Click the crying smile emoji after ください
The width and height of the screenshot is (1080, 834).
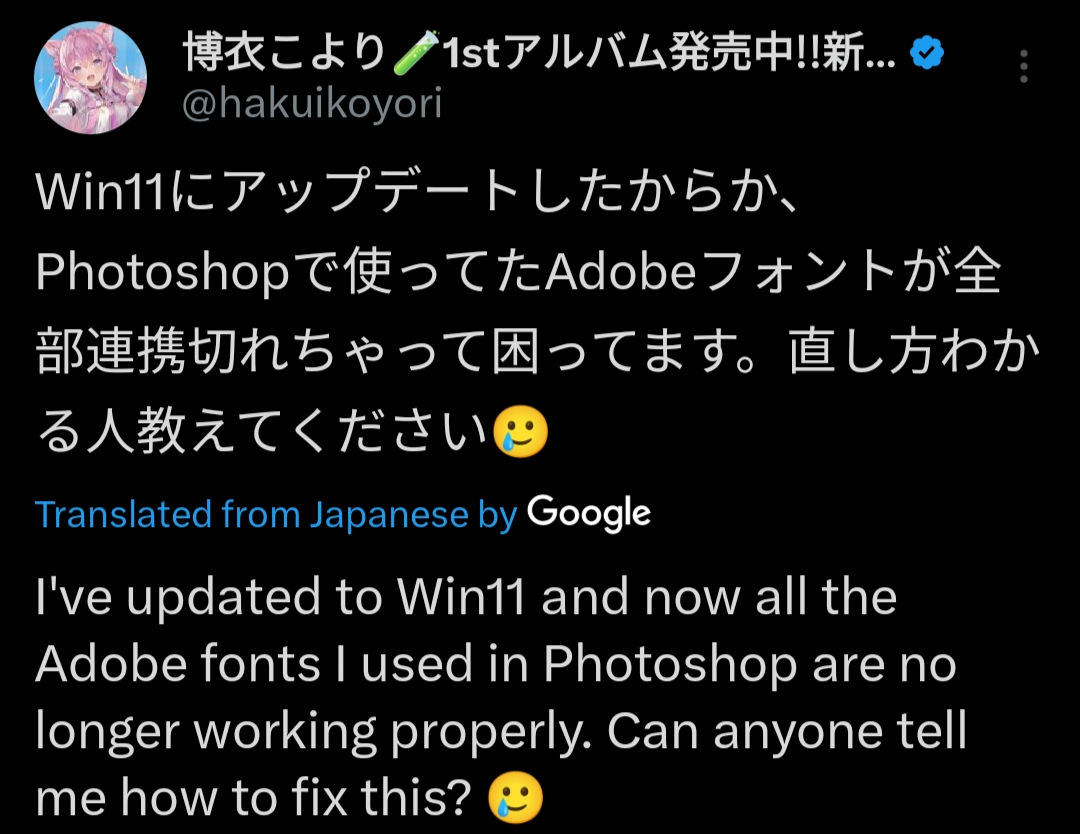coord(521,432)
